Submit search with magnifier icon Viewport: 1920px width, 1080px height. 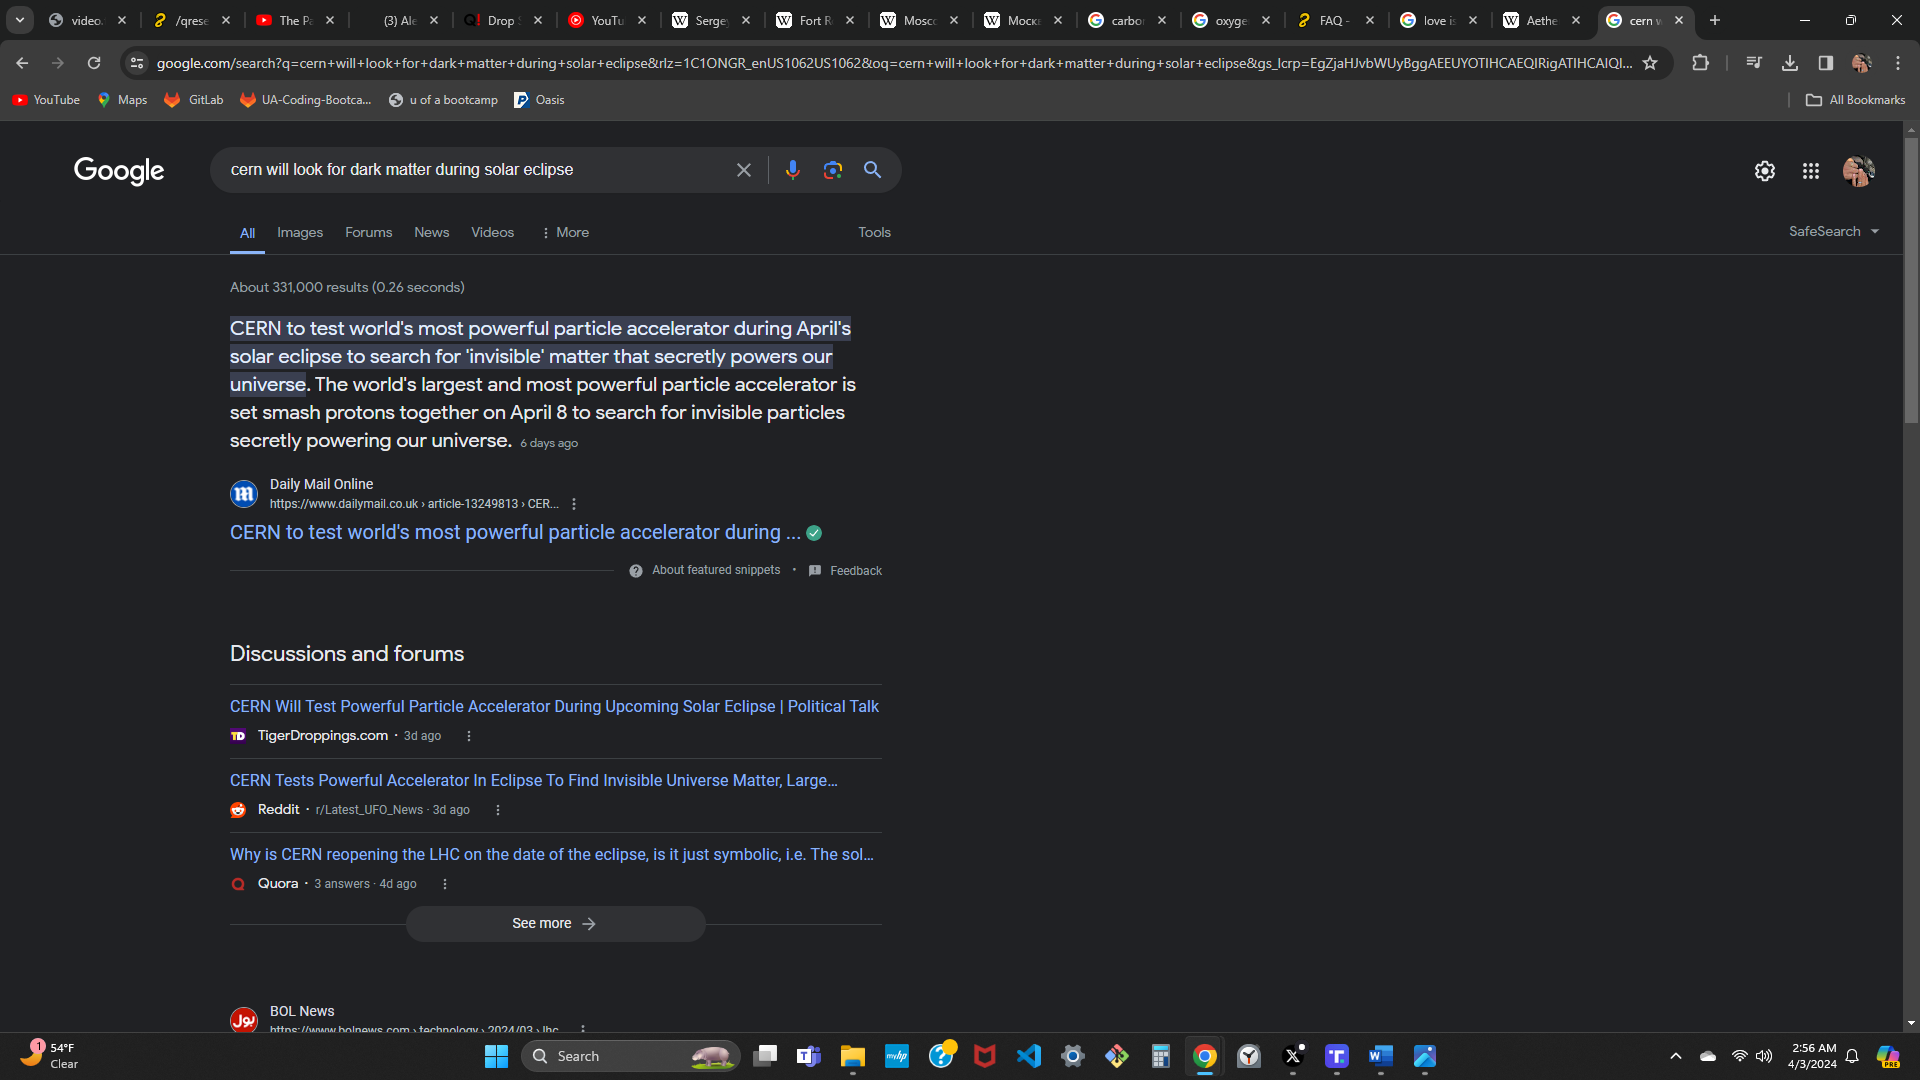point(873,170)
